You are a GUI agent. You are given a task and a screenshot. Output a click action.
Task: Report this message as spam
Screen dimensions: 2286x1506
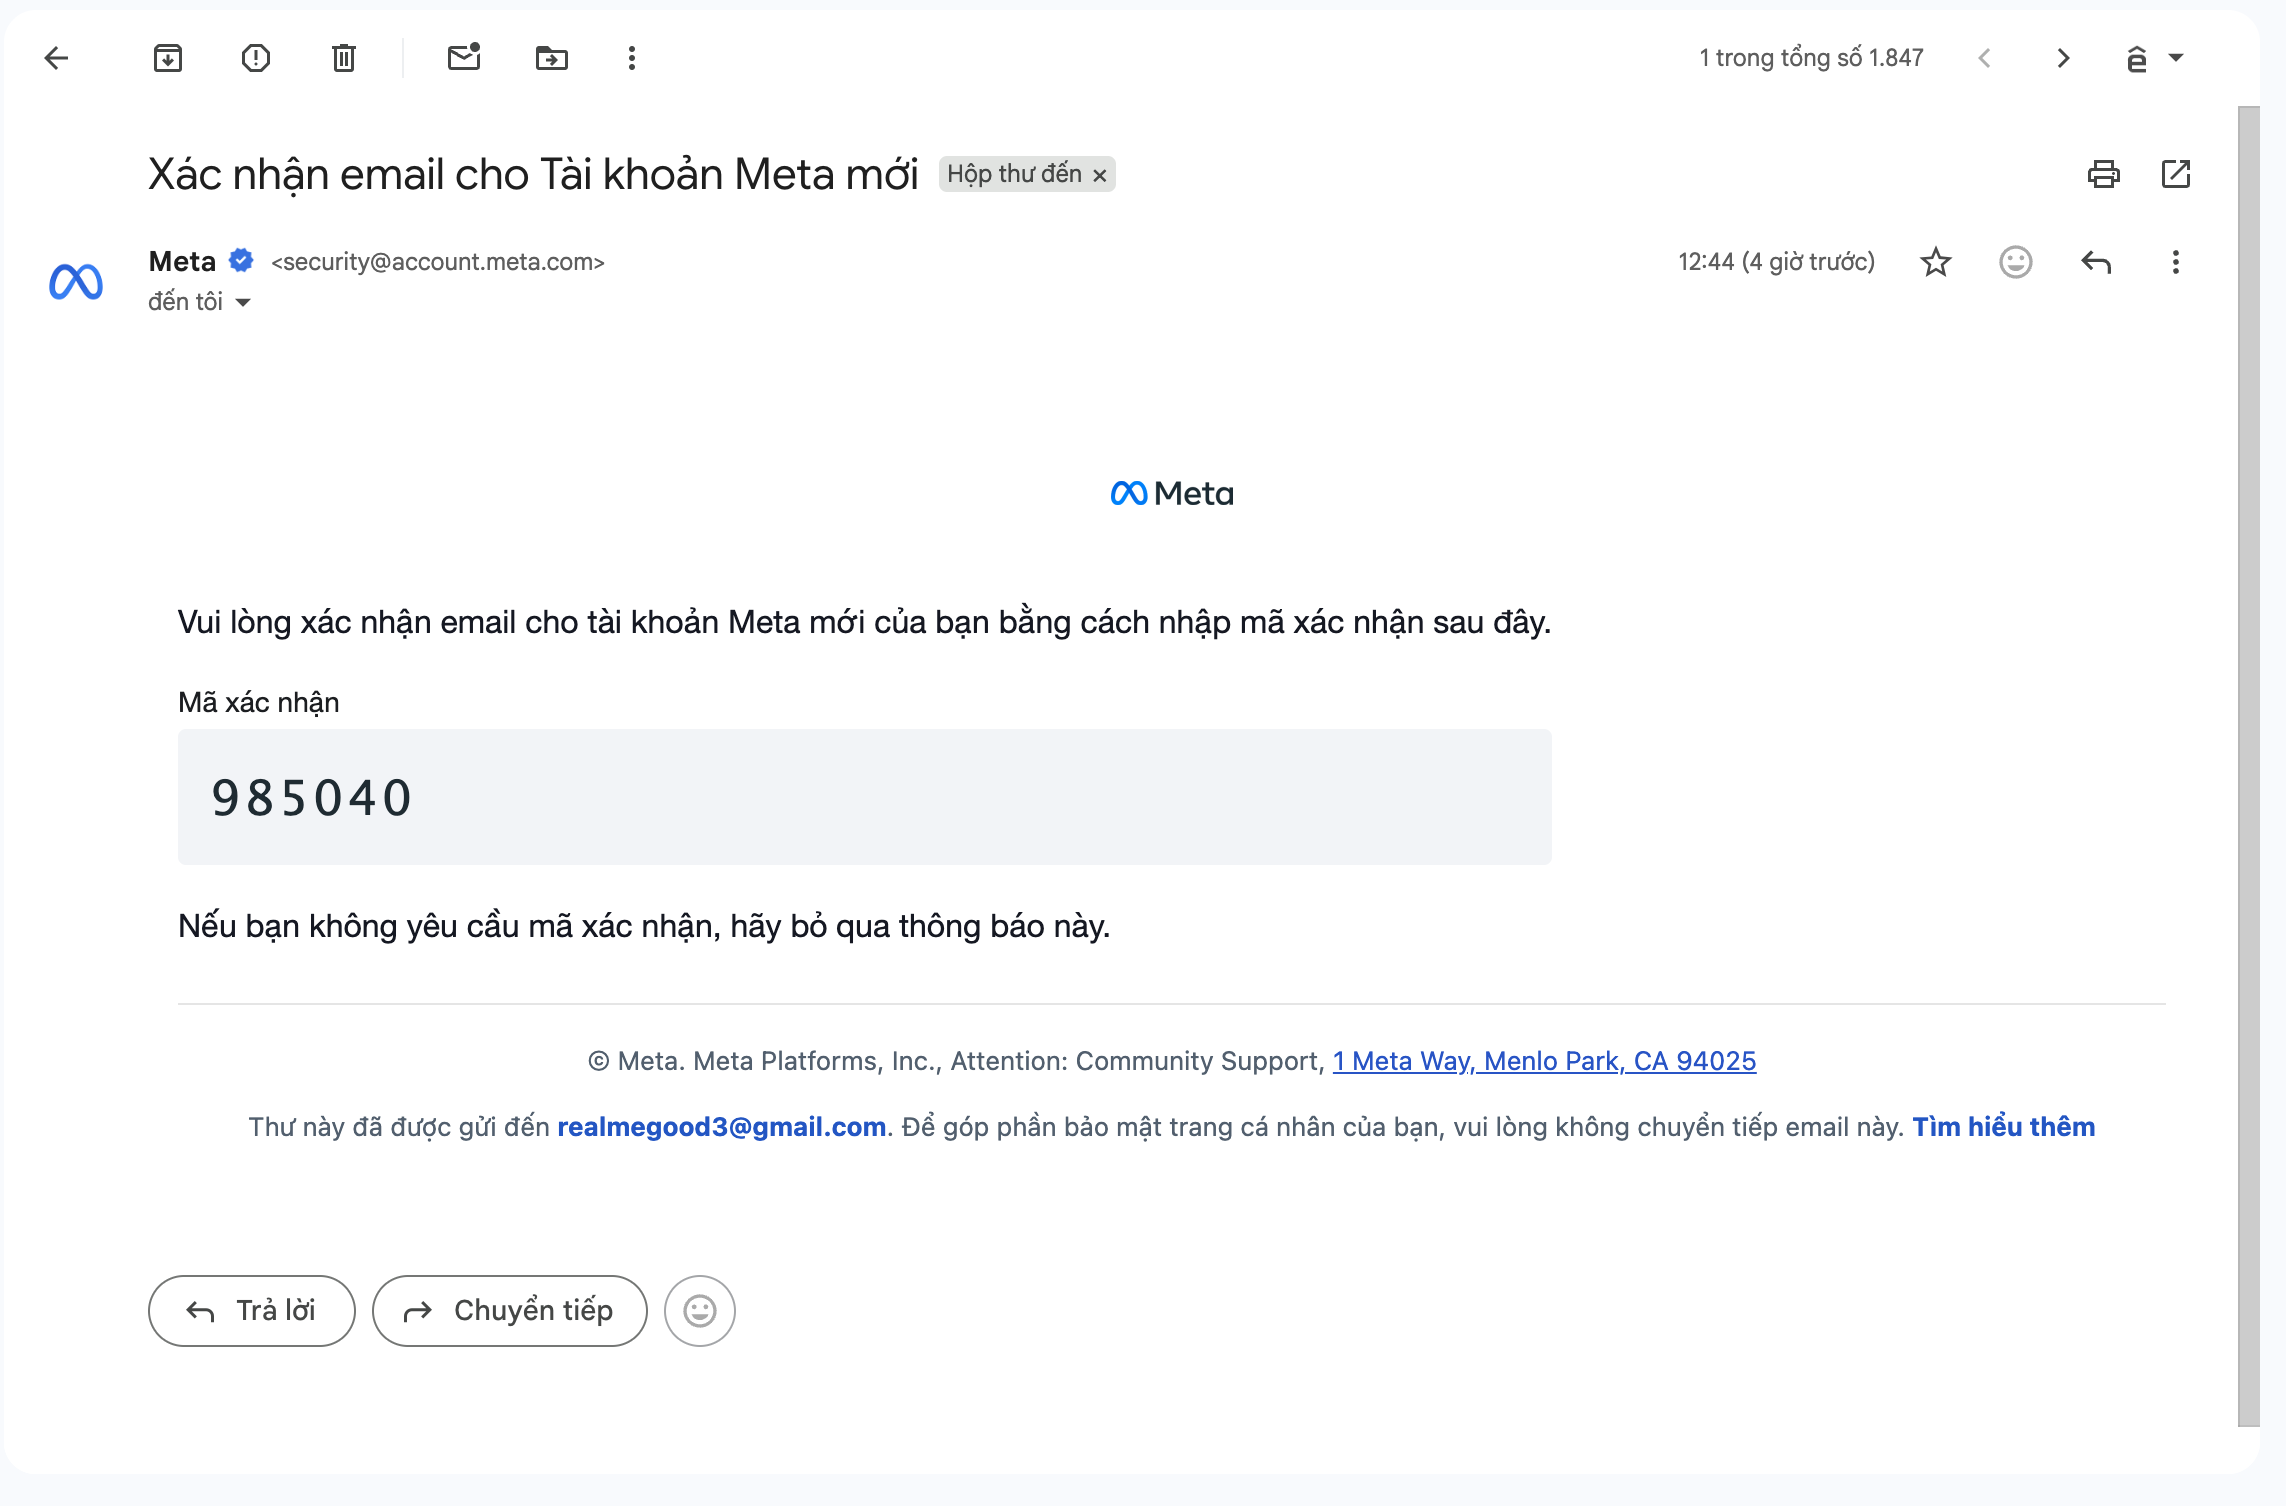coord(256,58)
